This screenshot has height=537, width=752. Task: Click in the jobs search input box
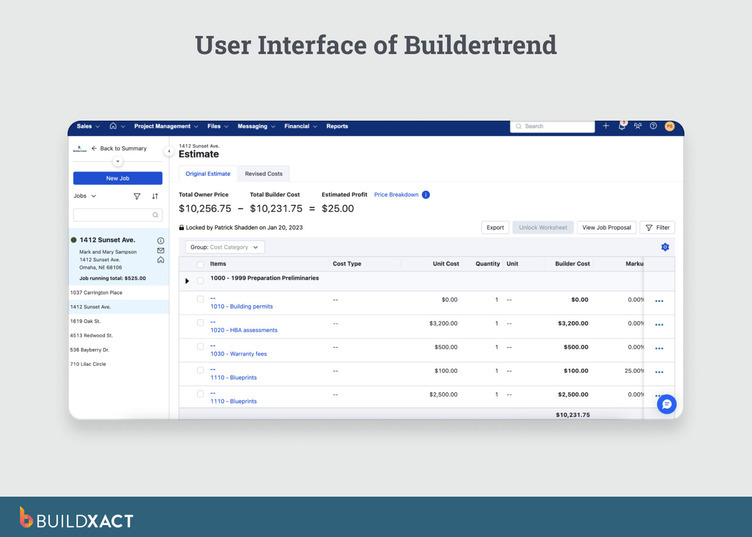point(118,215)
